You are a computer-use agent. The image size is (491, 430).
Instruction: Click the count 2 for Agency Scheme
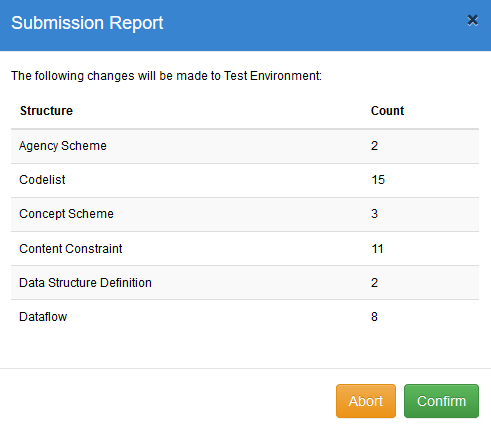pos(374,146)
